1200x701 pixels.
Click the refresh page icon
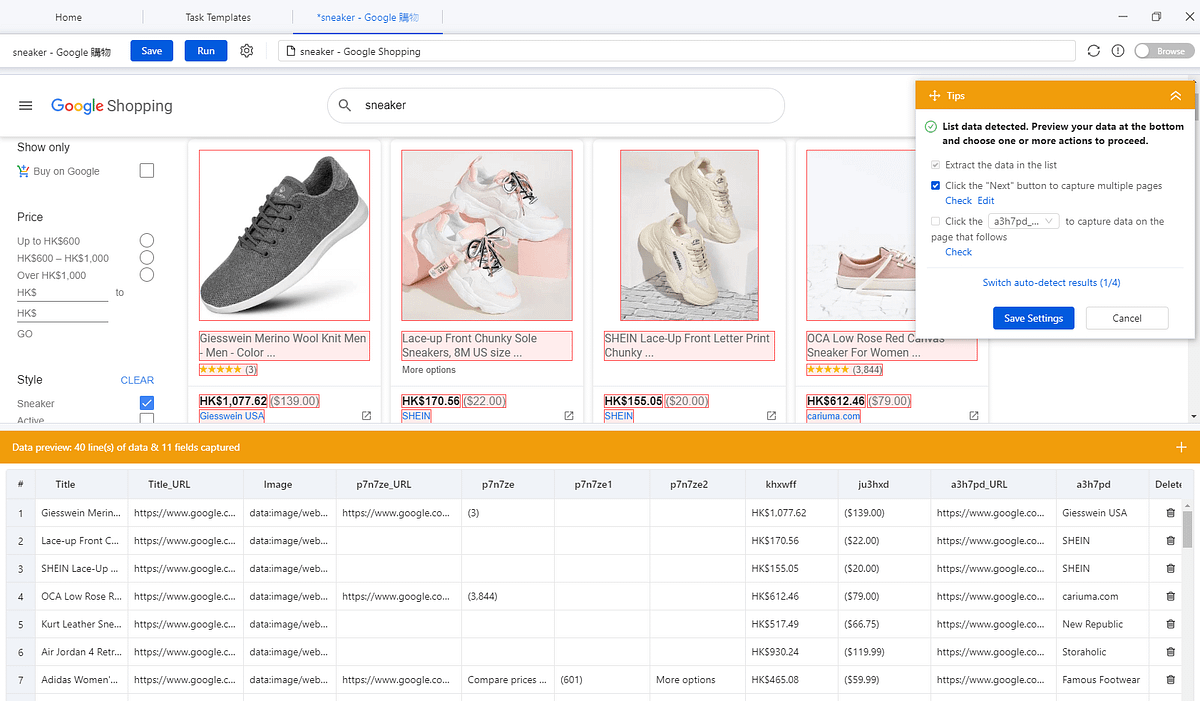[x=1094, y=51]
